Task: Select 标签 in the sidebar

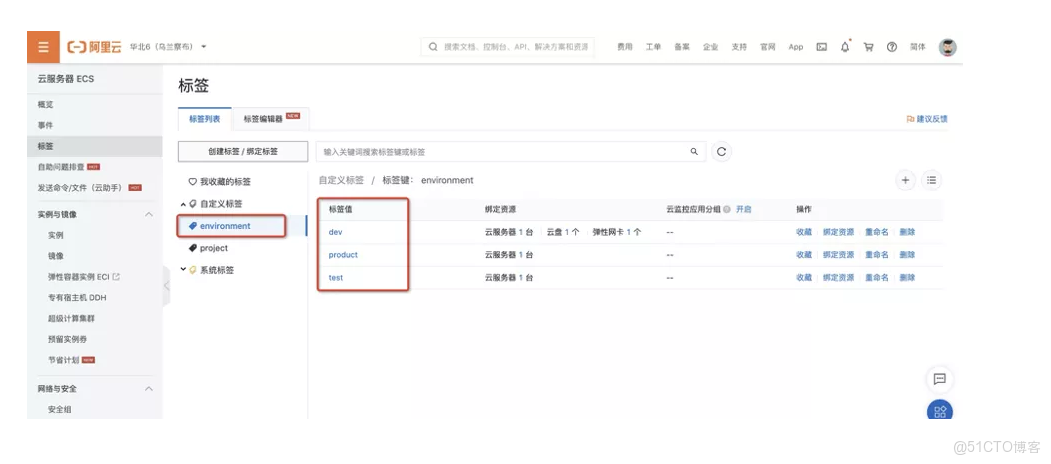Action: click(x=95, y=146)
